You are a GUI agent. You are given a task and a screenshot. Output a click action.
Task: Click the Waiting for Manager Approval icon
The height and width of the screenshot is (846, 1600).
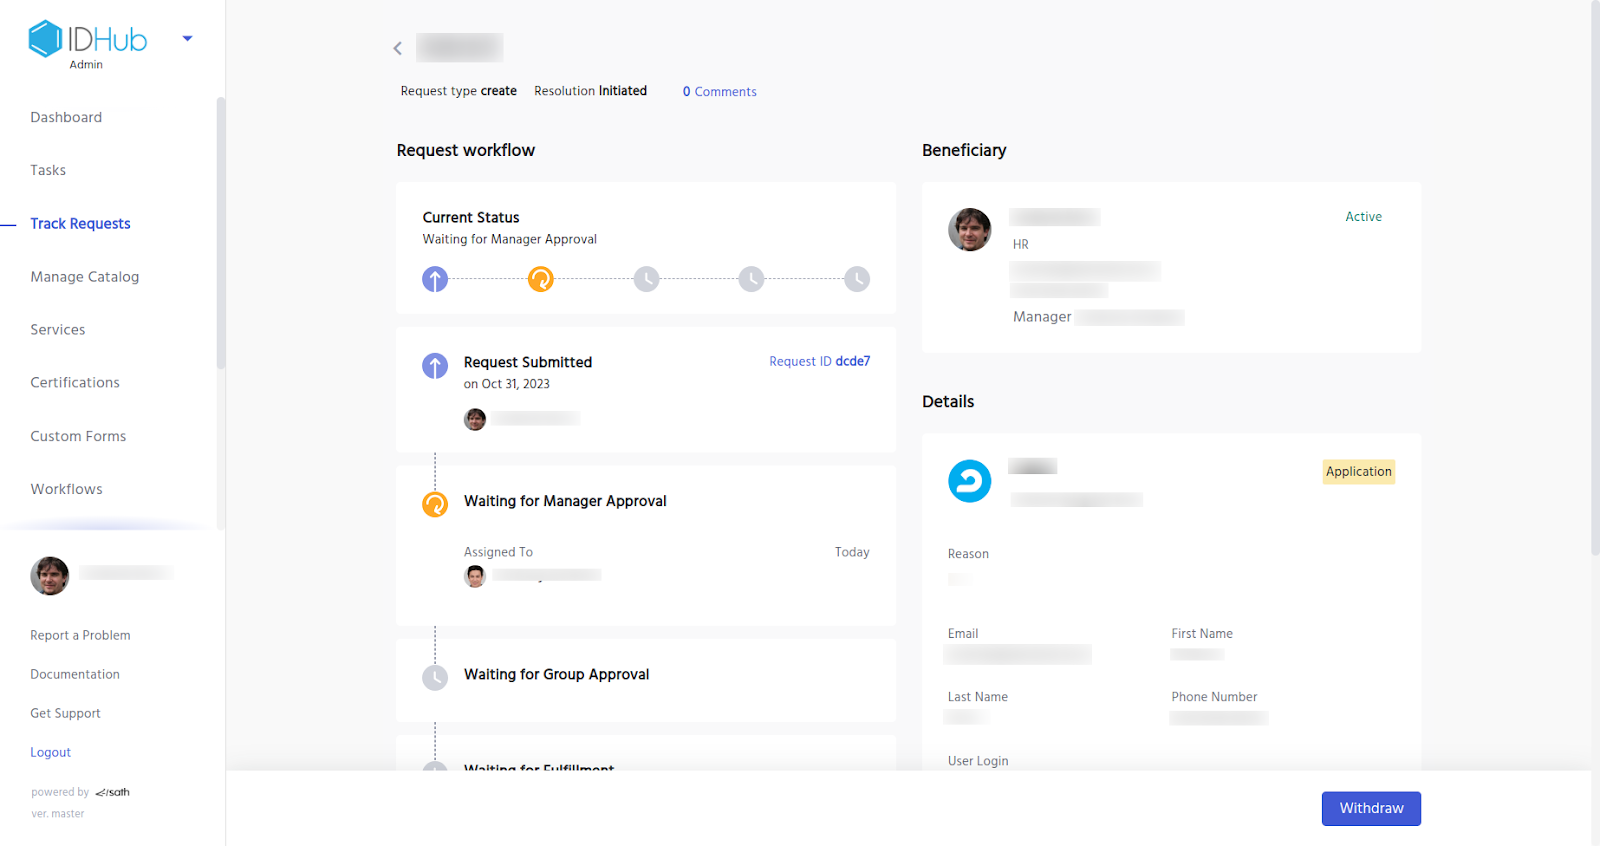(x=435, y=505)
